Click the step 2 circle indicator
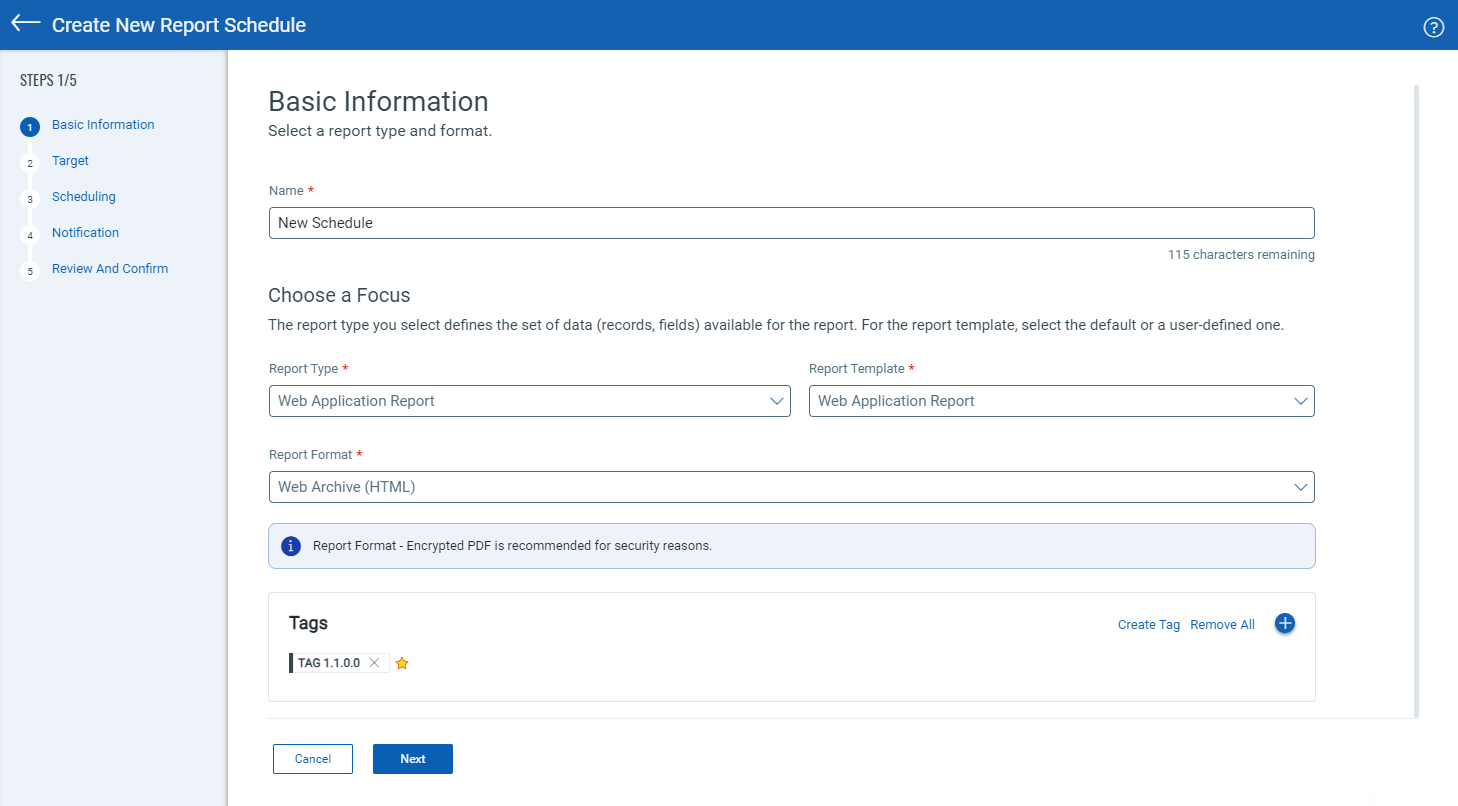The width and height of the screenshot is (1458, 806). 30,163
